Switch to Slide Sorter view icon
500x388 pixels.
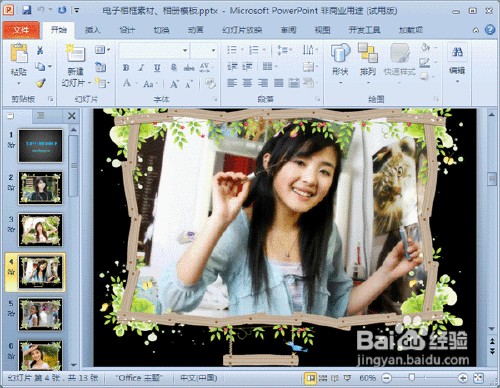[323, 378]
